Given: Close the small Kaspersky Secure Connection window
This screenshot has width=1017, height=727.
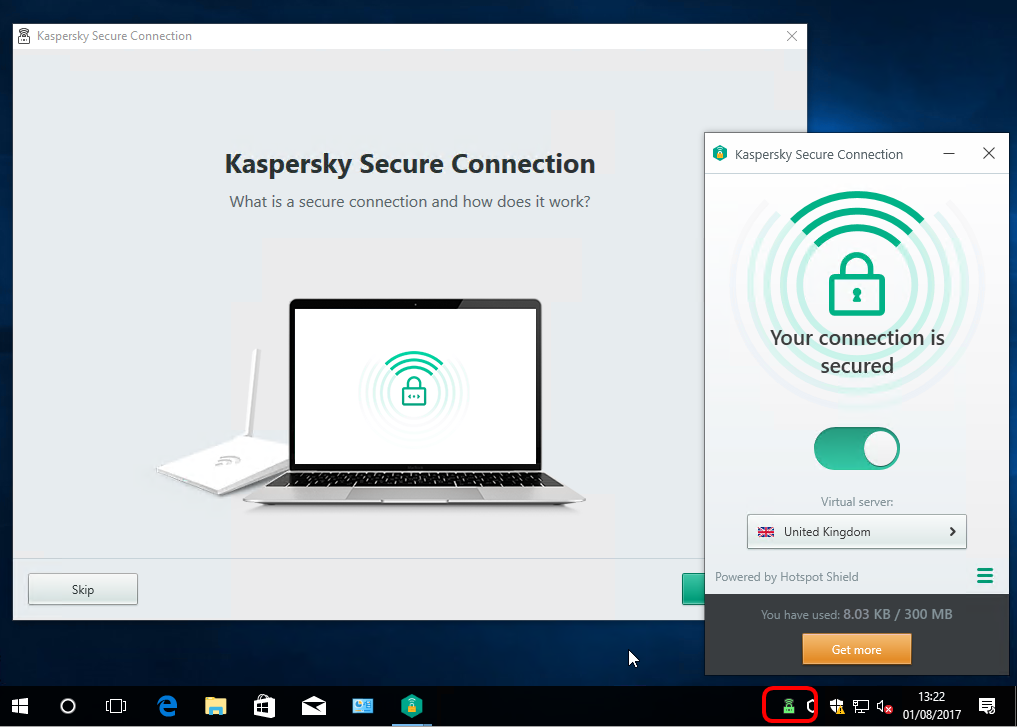Looking at the screenshot, I should pos(988,154).
